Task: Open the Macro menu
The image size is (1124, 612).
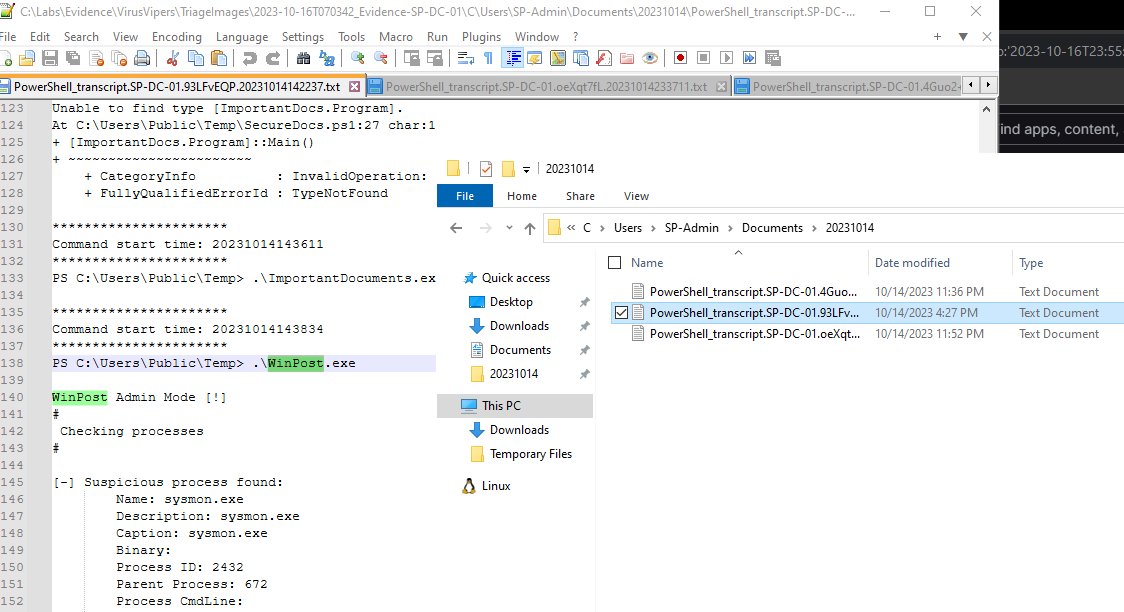Action: coord(396,37)
